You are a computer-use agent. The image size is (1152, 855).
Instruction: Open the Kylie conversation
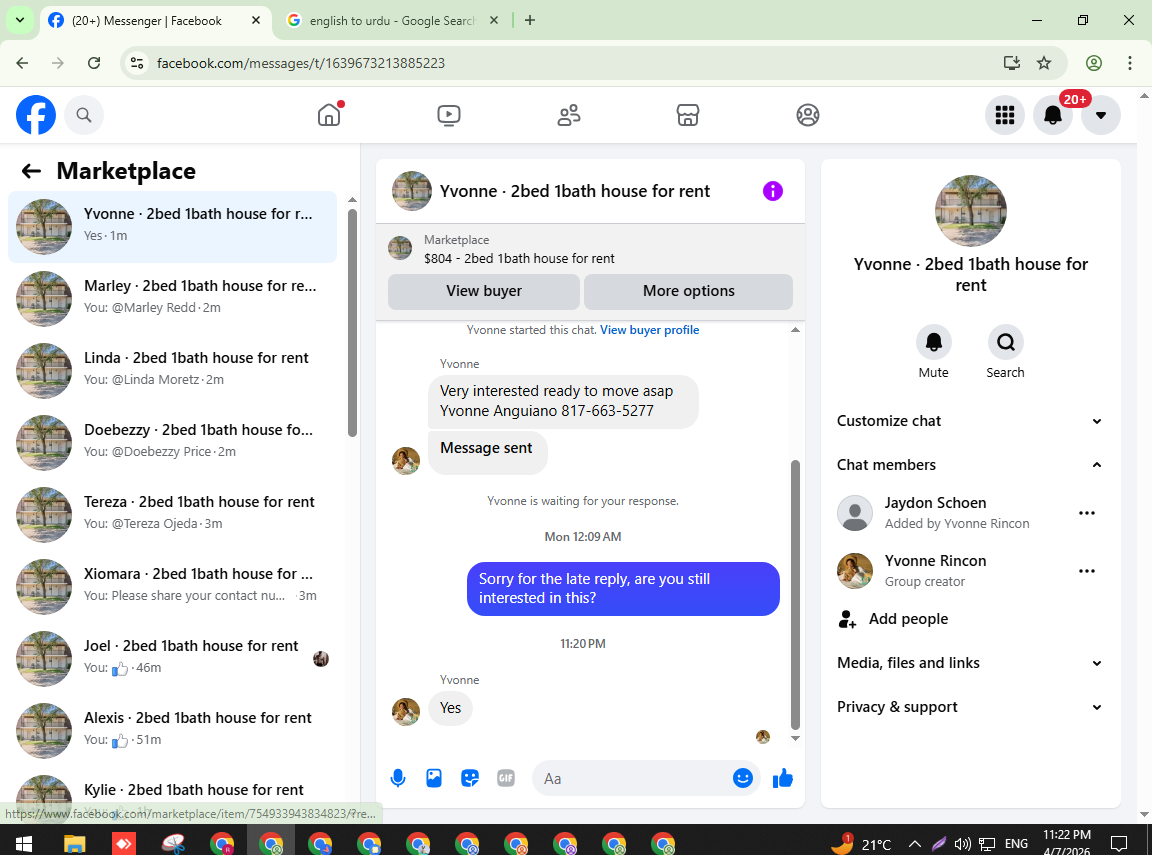[173, 793]
